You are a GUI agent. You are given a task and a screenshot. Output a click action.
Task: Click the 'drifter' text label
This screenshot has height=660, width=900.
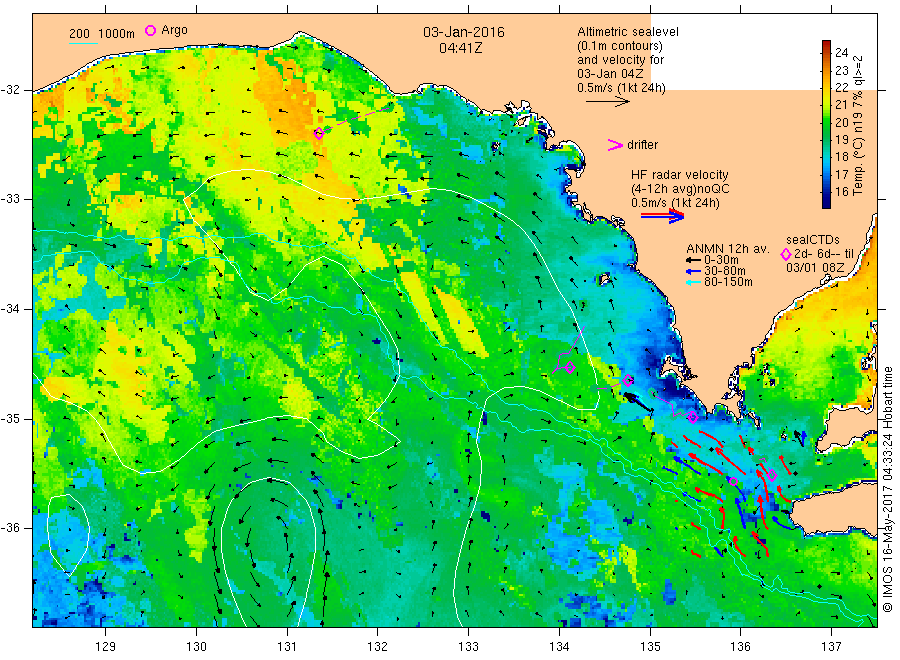point(642,145)
